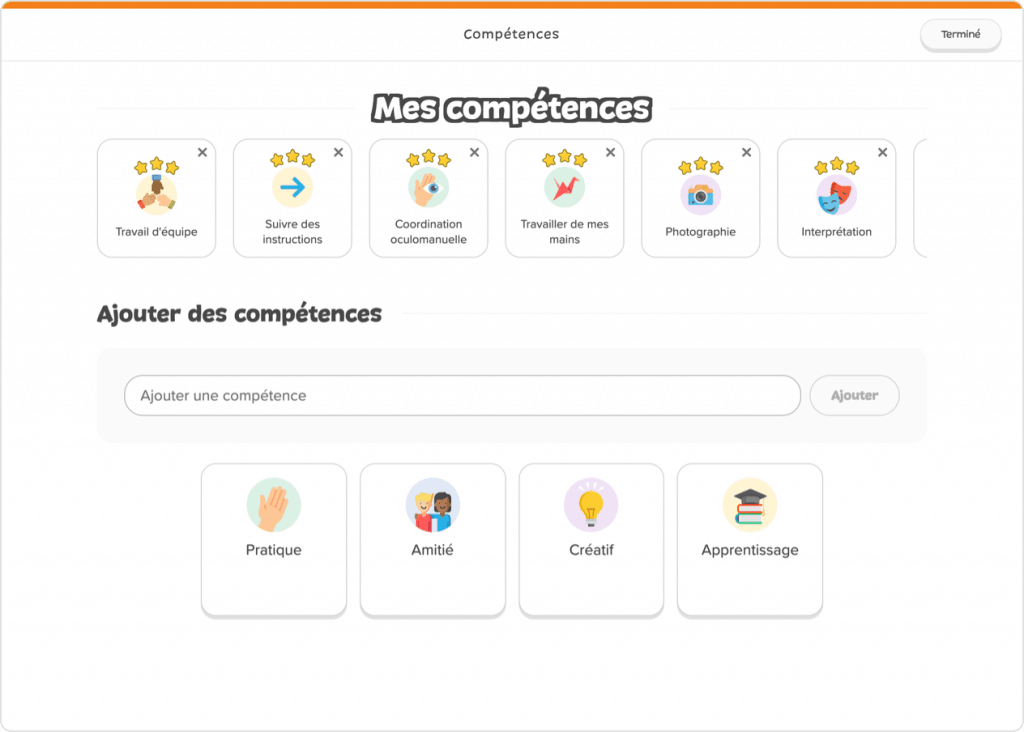The height and width of the screenshot is (732, 1024).
Task: Remove the Interprétation skill
Action: [882, 153]
